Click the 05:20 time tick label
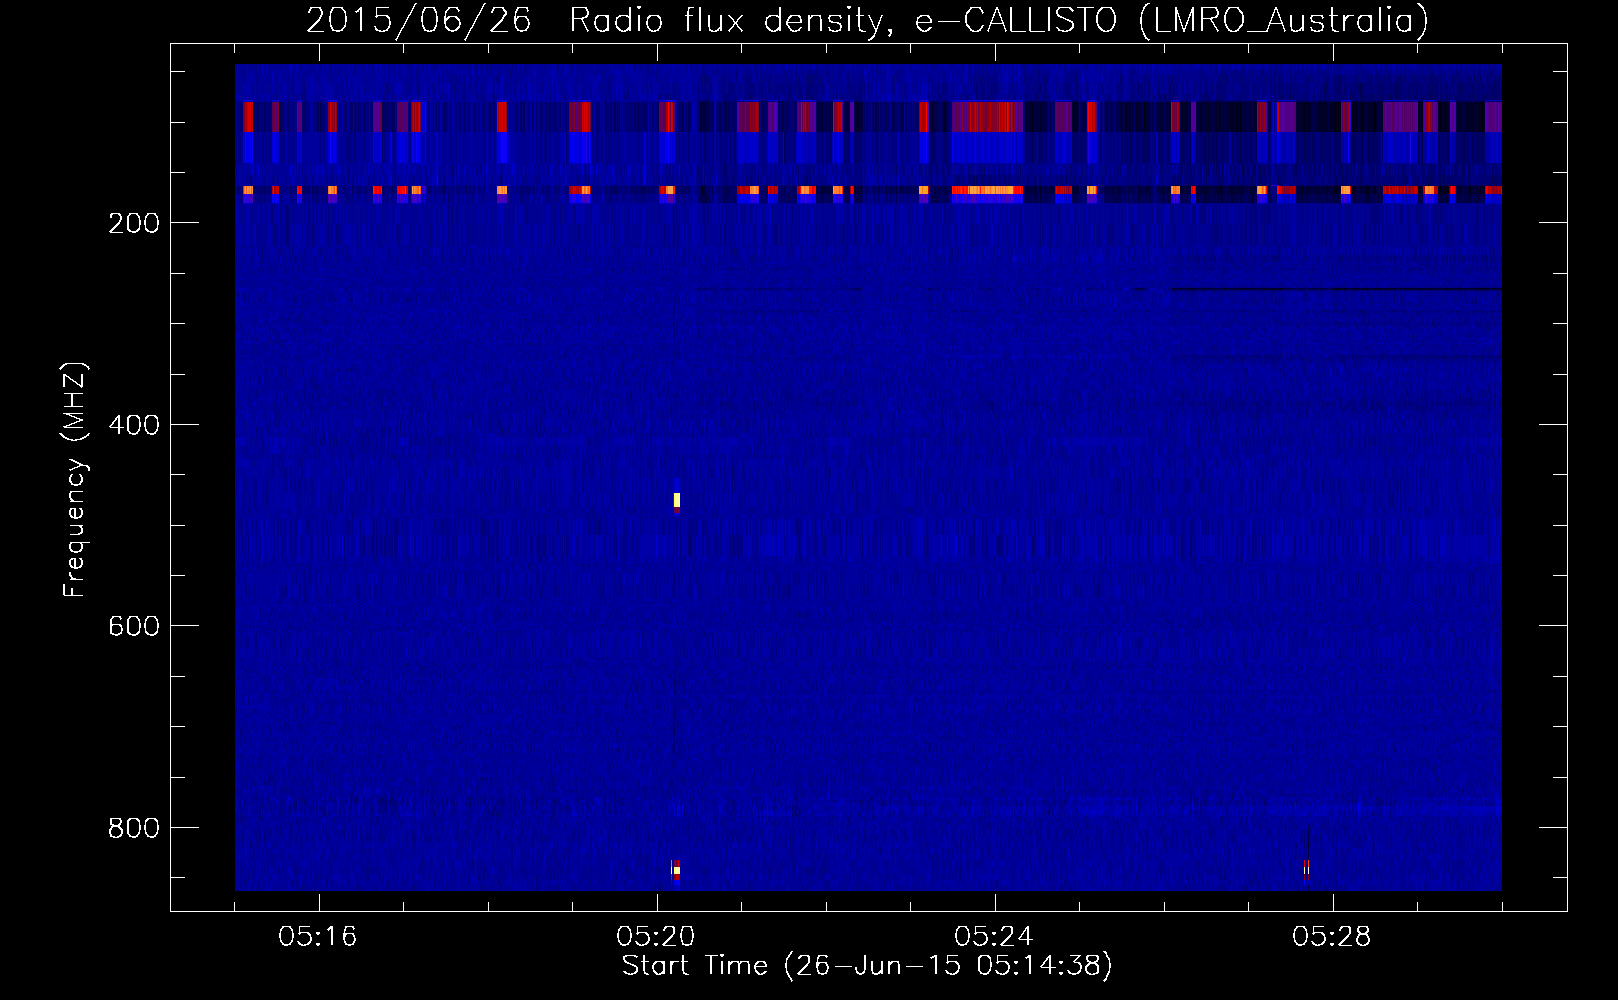Screen dimensions: 1618x1000 (x=656, y=937)
